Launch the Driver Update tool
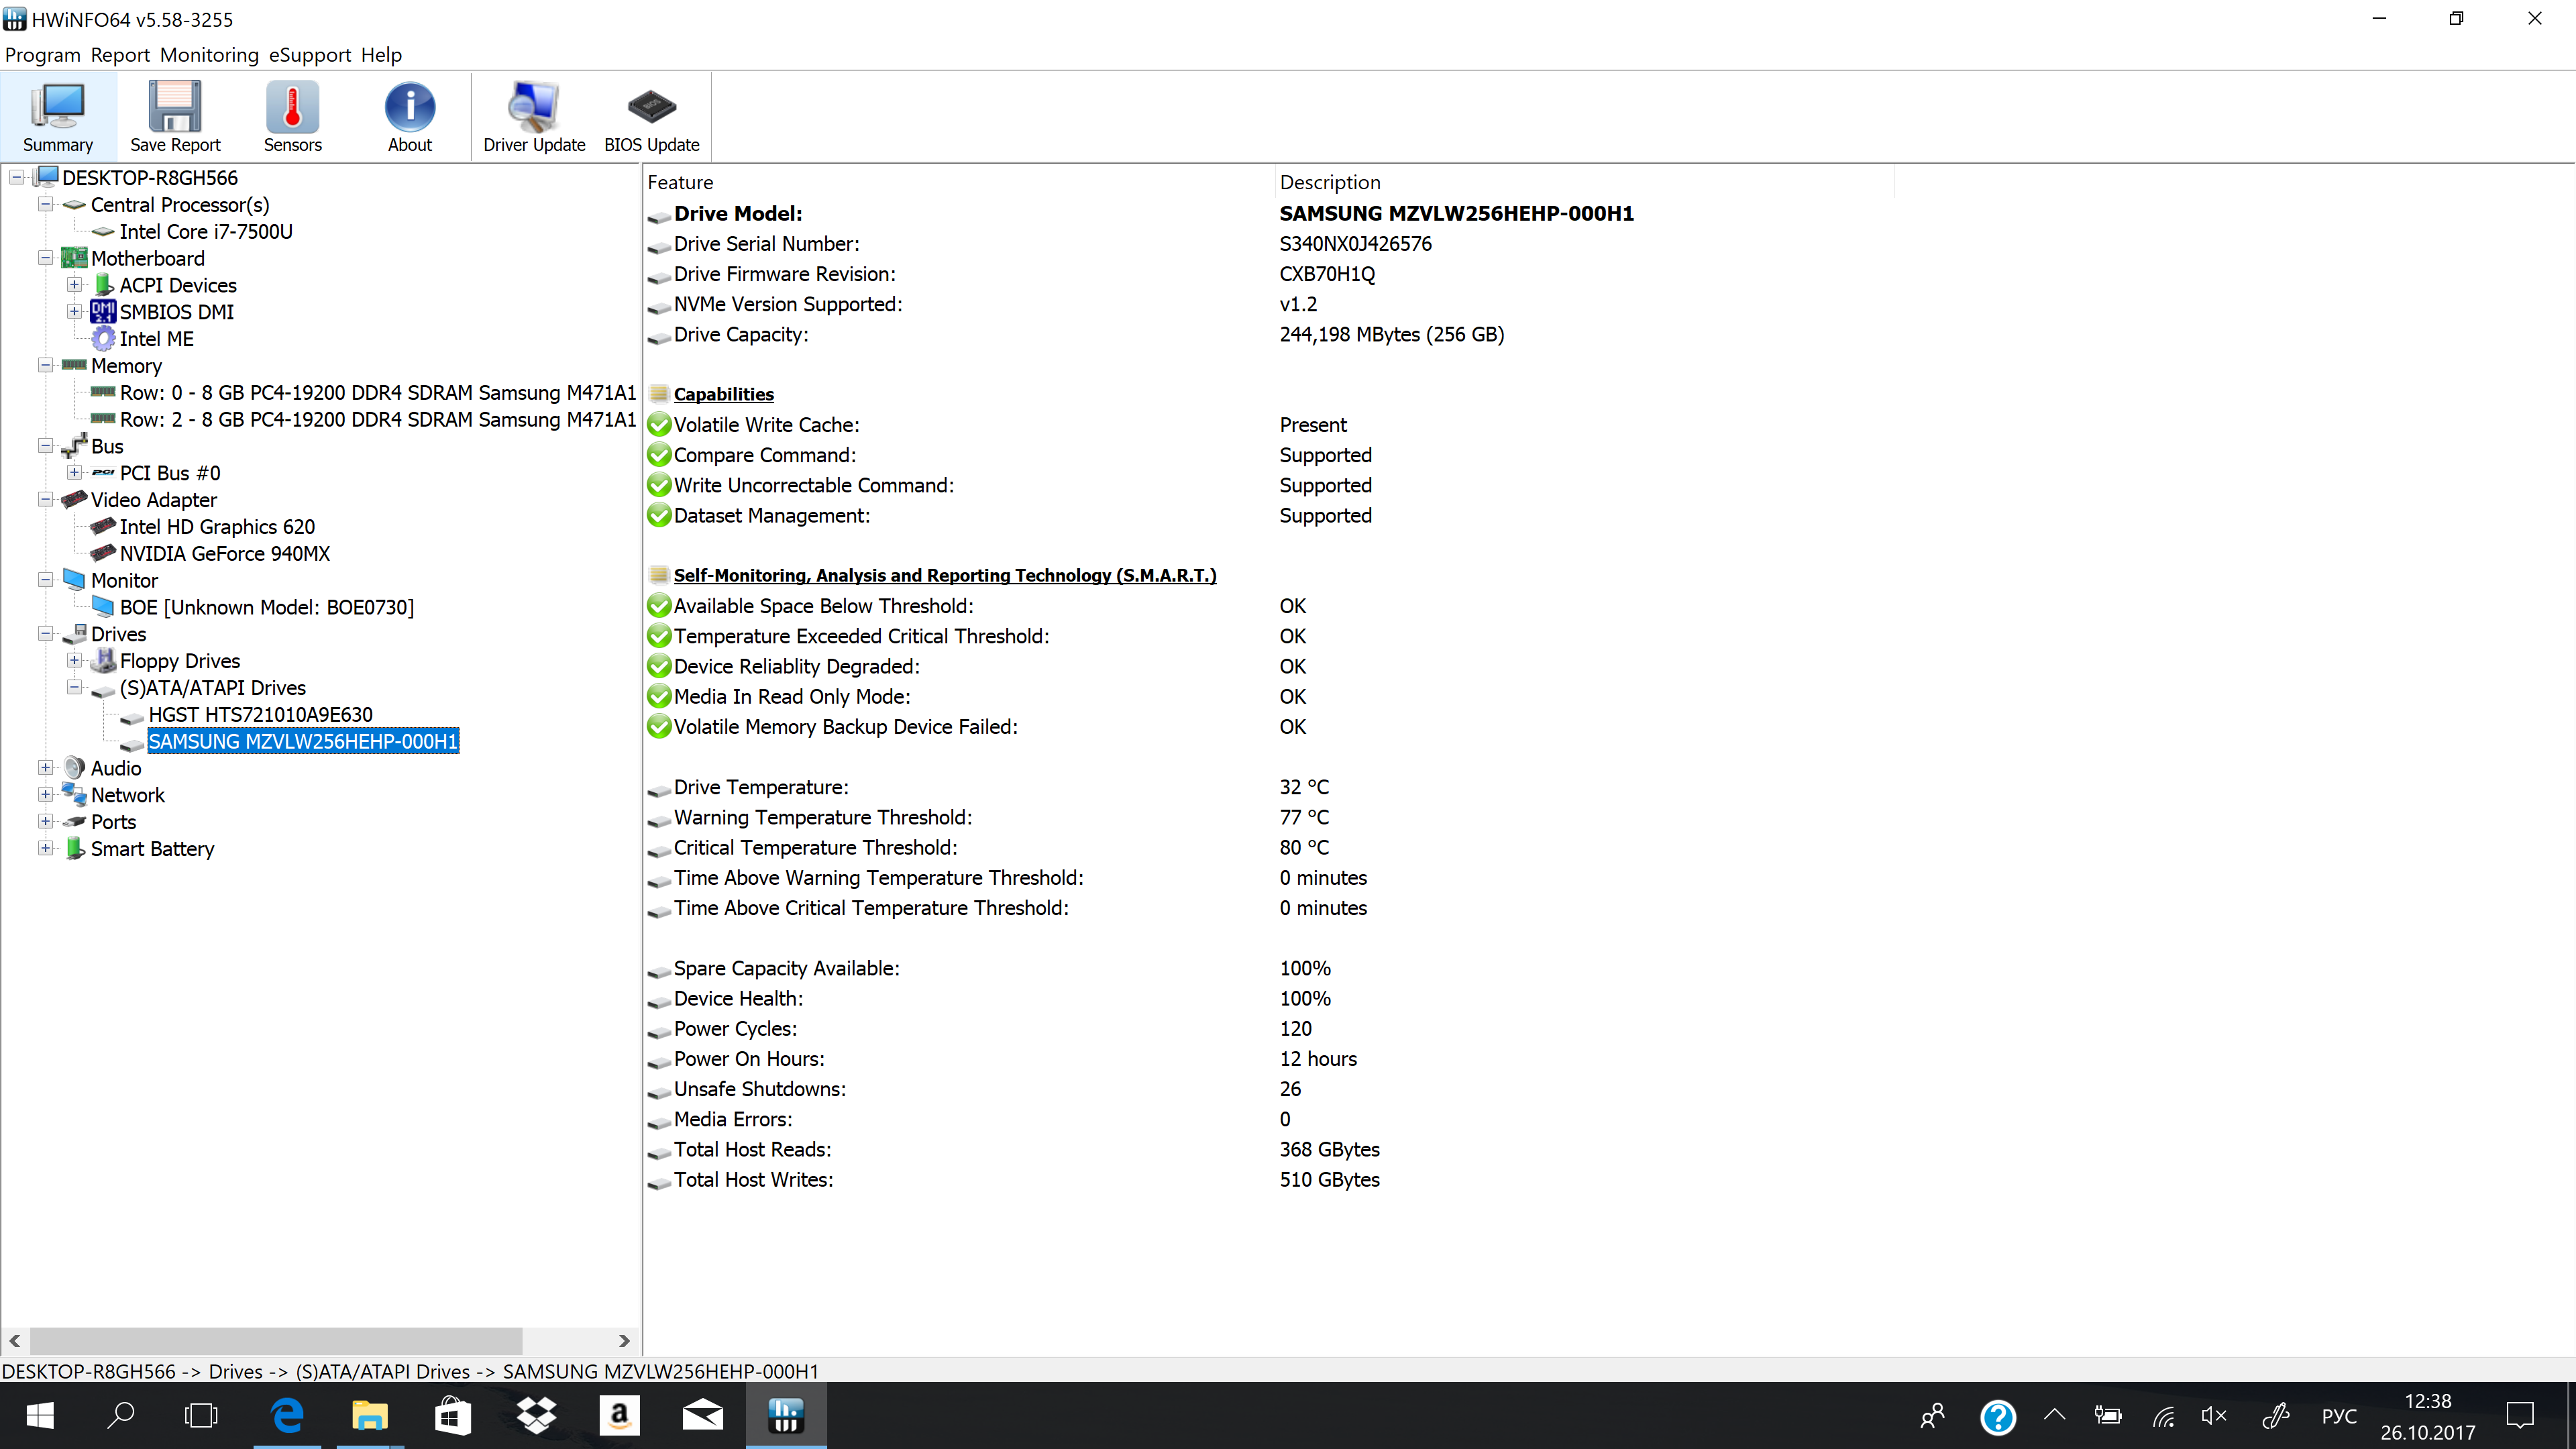 (x=534, y=117)
